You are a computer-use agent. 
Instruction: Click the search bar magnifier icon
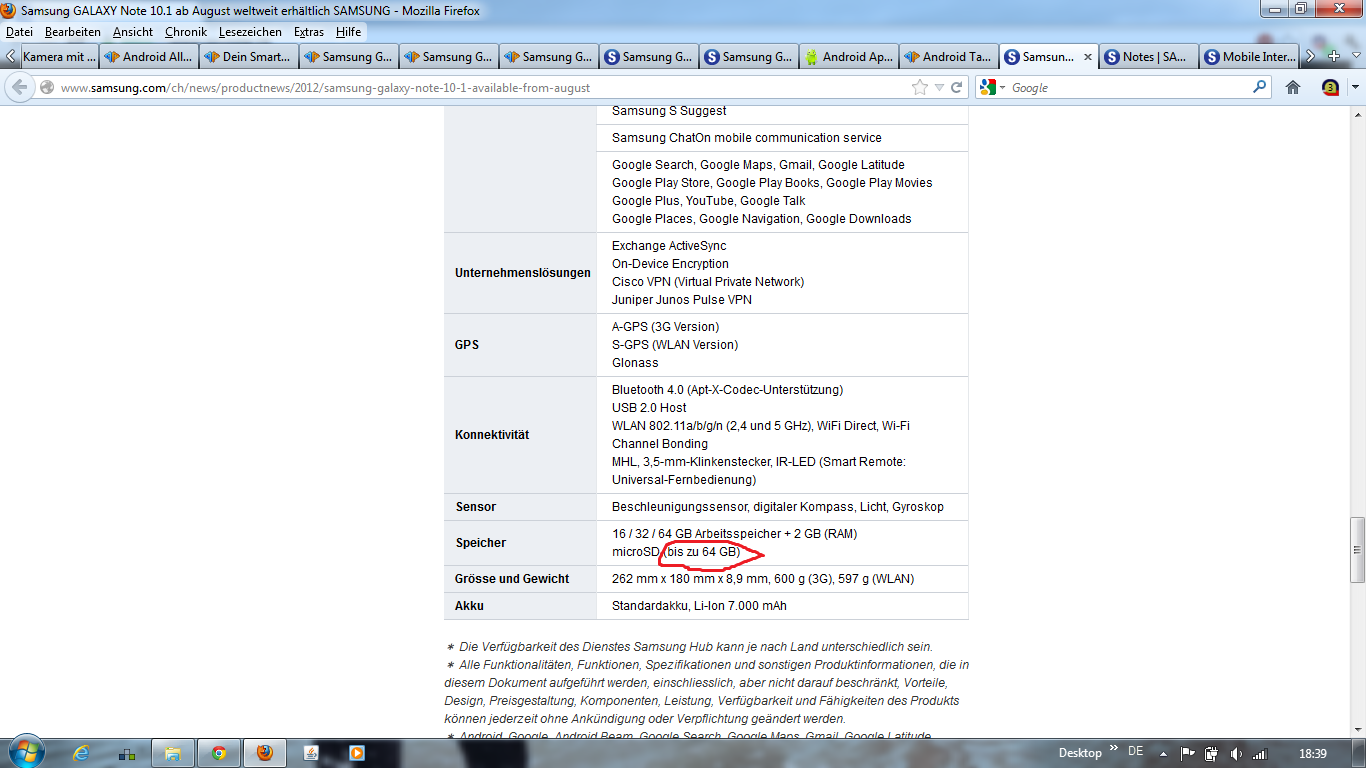click(1260, 87)
